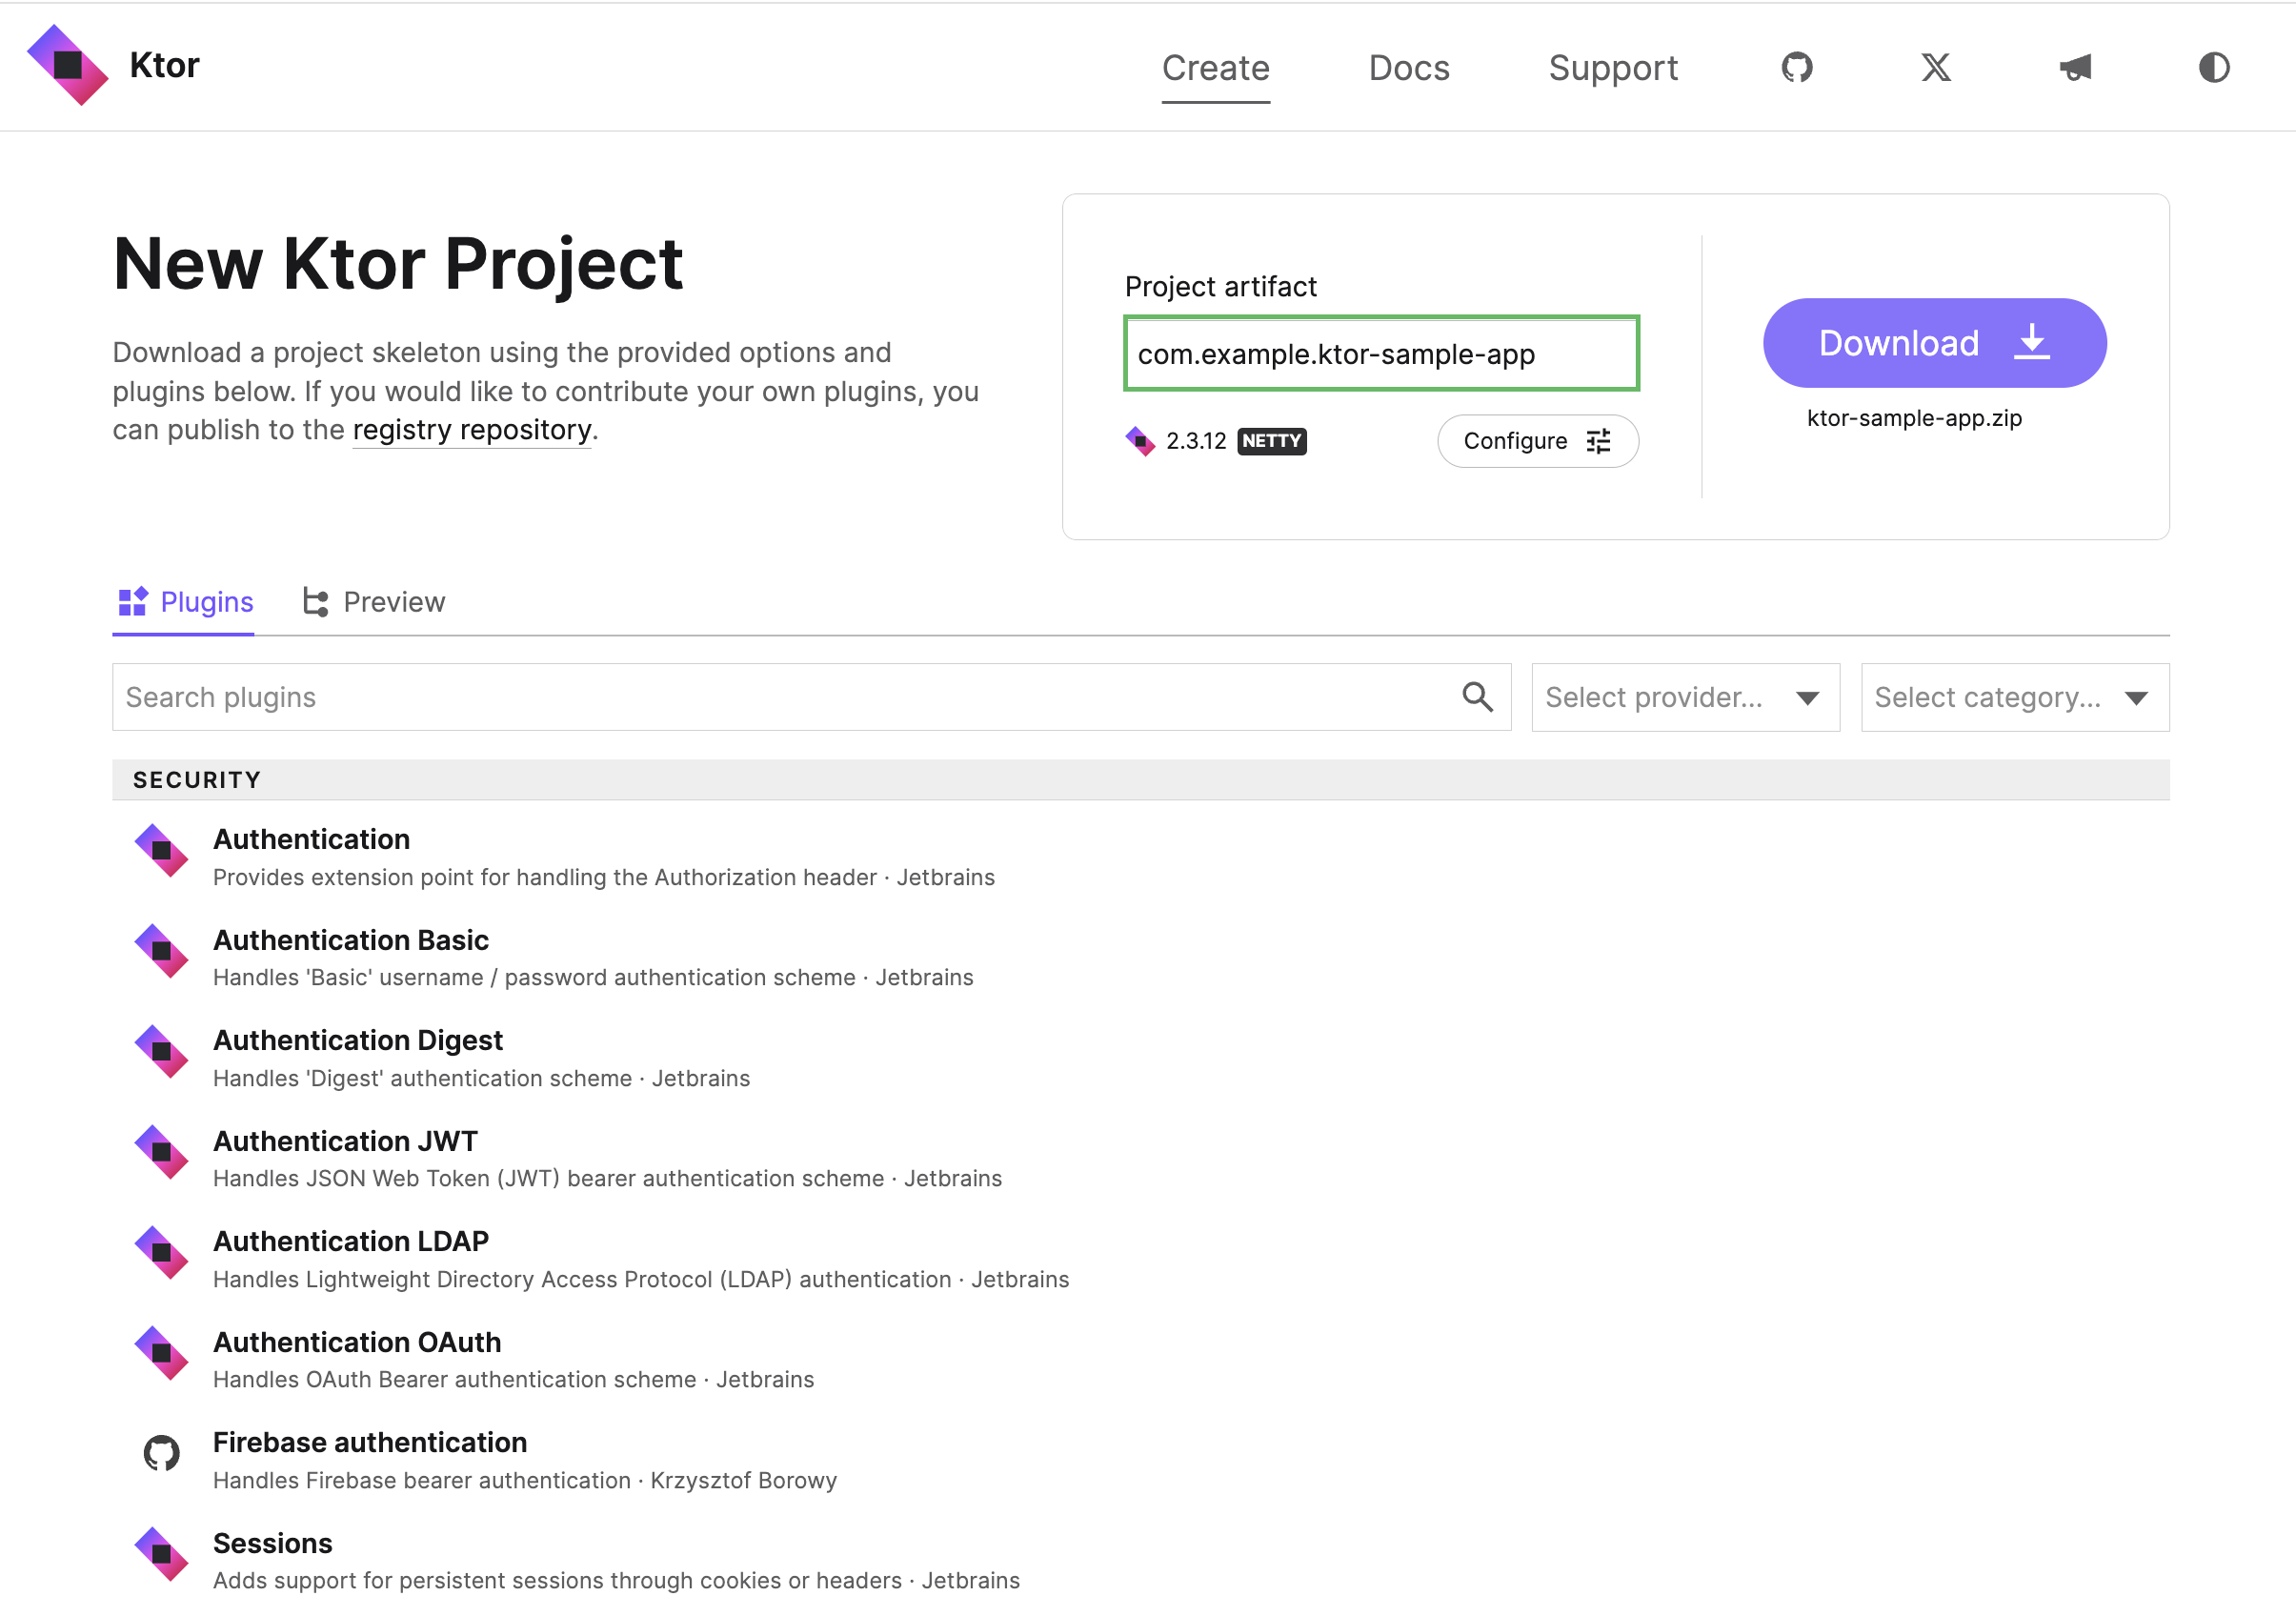Viewport: 2296px width, 1616px height.
Task: Click the Preview tab tree icon
Action: (316, 601)
